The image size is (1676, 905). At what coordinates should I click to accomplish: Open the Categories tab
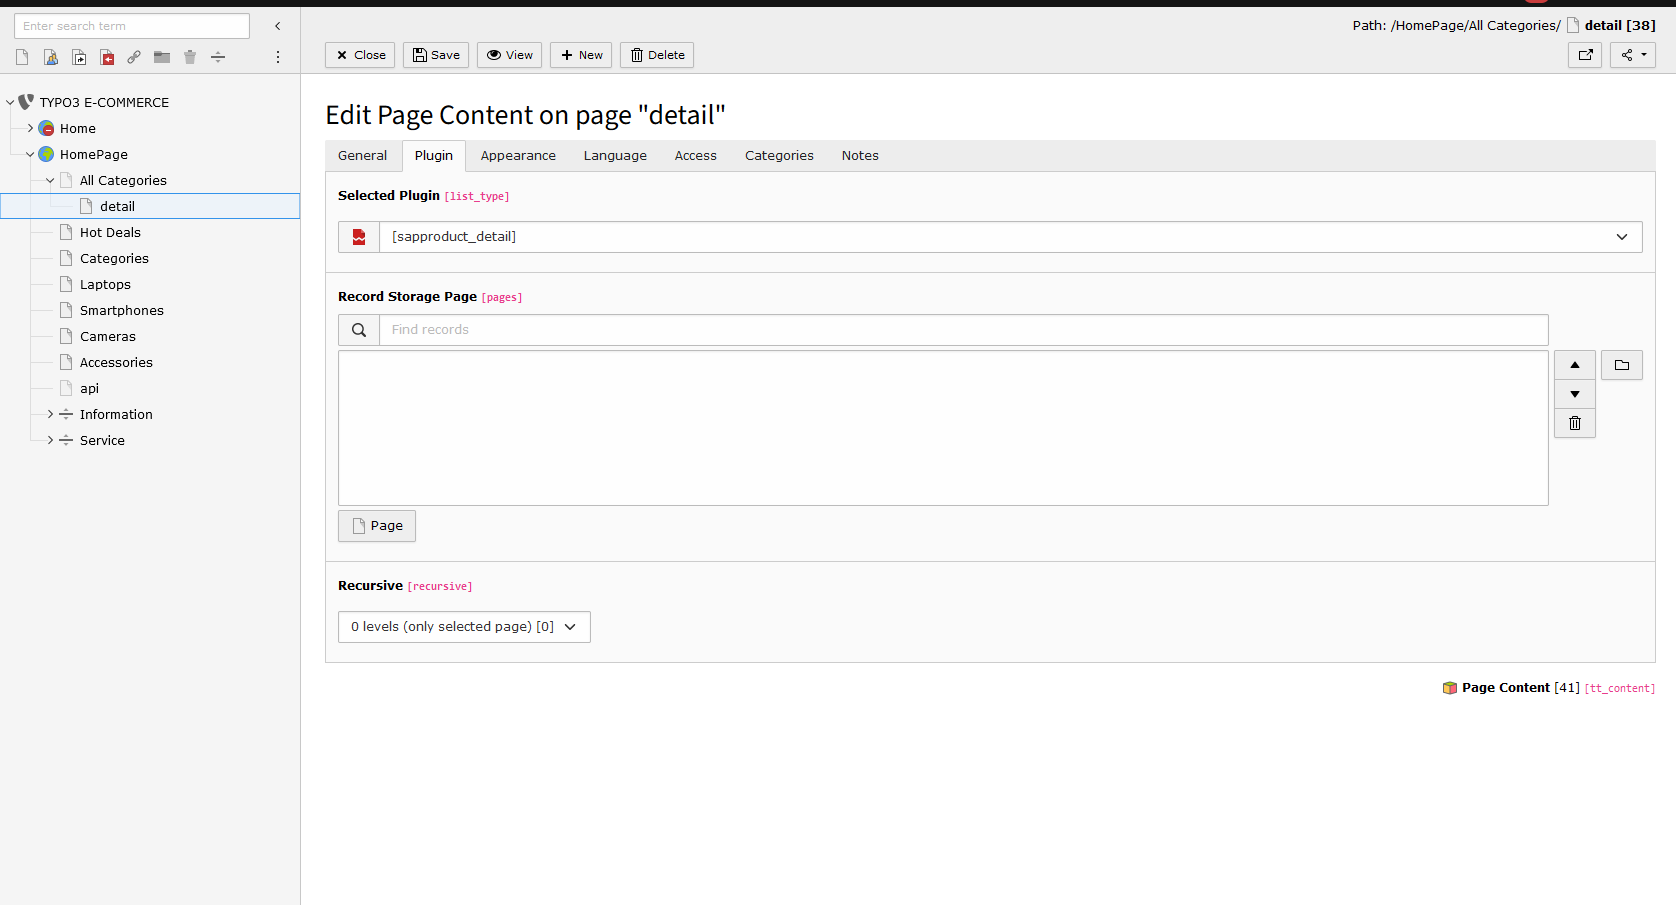(x=778, y=156)
